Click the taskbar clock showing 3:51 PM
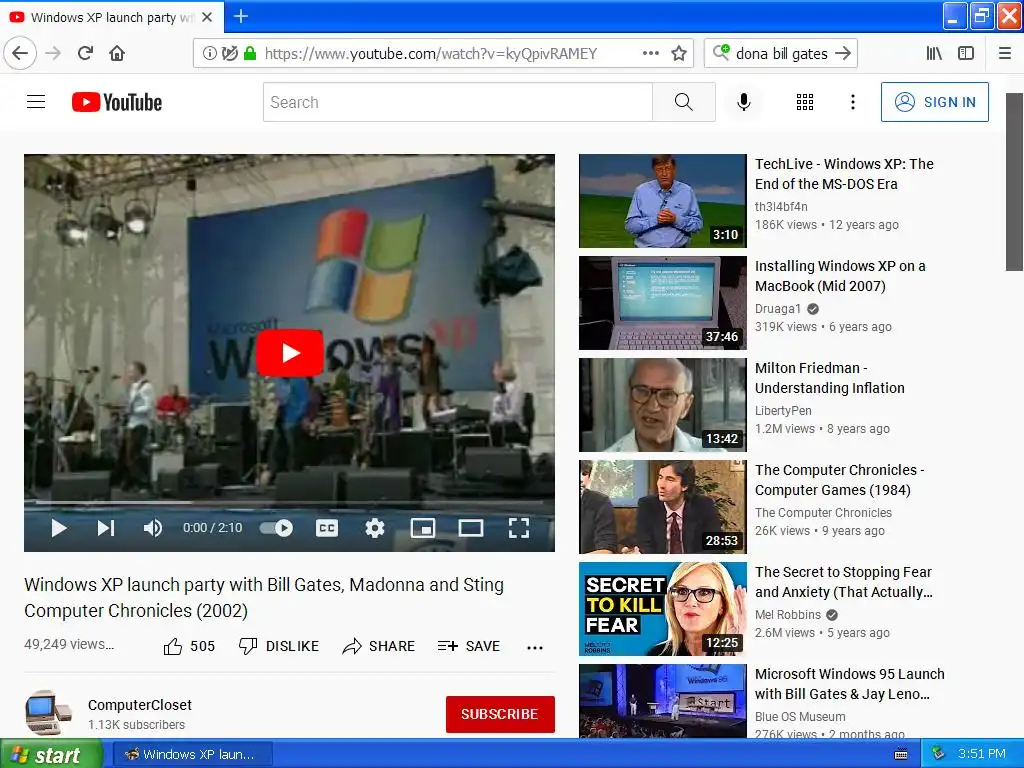Screen dimensions: 1024x768 click(x=982, y=754)
